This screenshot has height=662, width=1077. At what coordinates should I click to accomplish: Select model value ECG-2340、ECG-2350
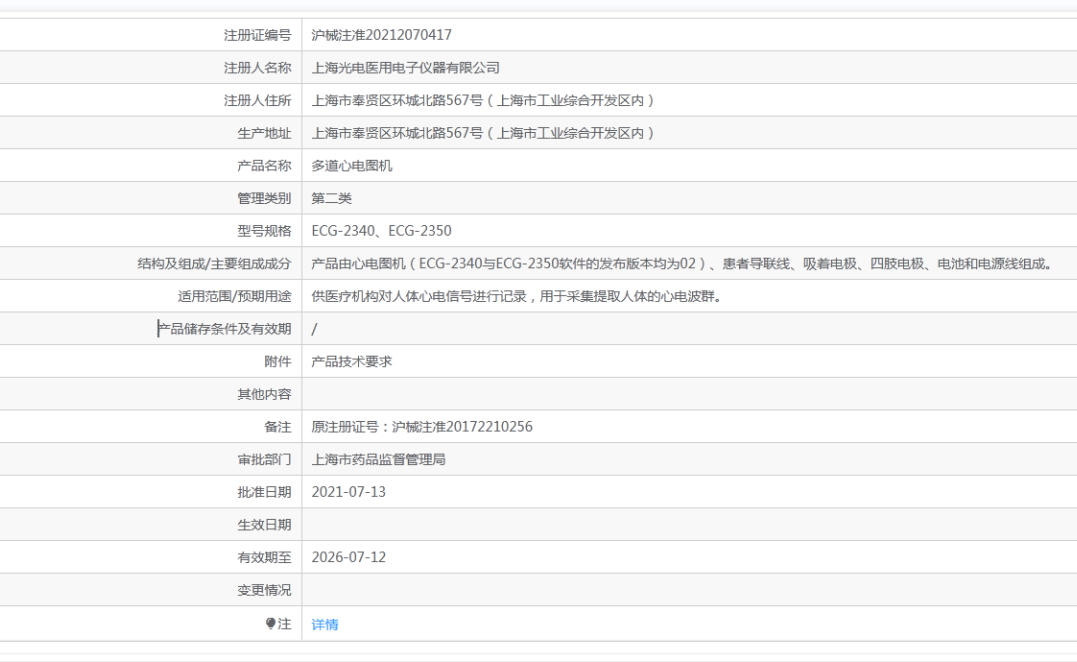[x=381, y=231]
